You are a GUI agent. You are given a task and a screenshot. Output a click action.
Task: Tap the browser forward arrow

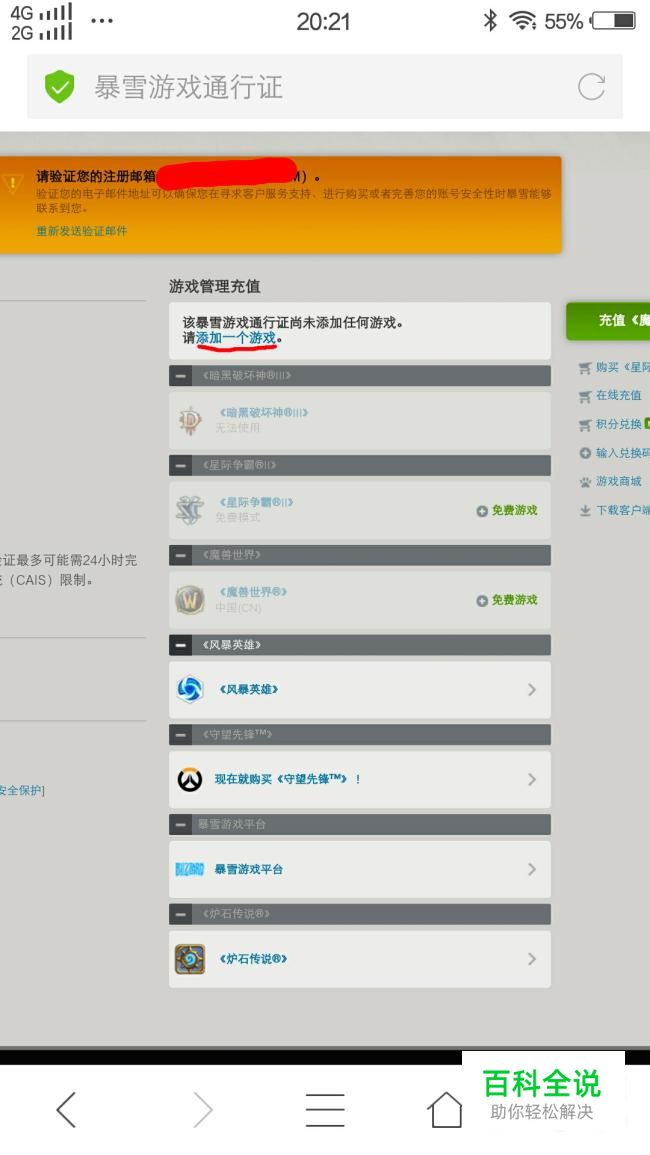tap(202, 1109)
